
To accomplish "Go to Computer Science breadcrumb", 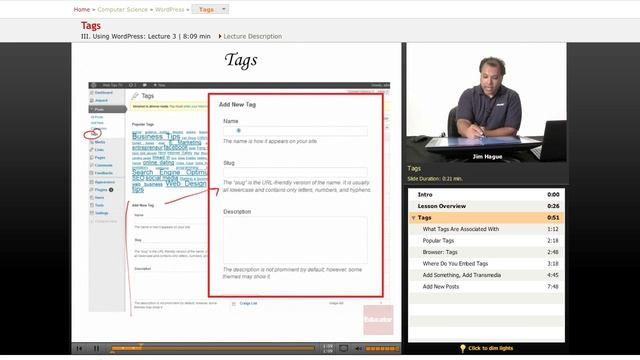I will tap(122, 9).
